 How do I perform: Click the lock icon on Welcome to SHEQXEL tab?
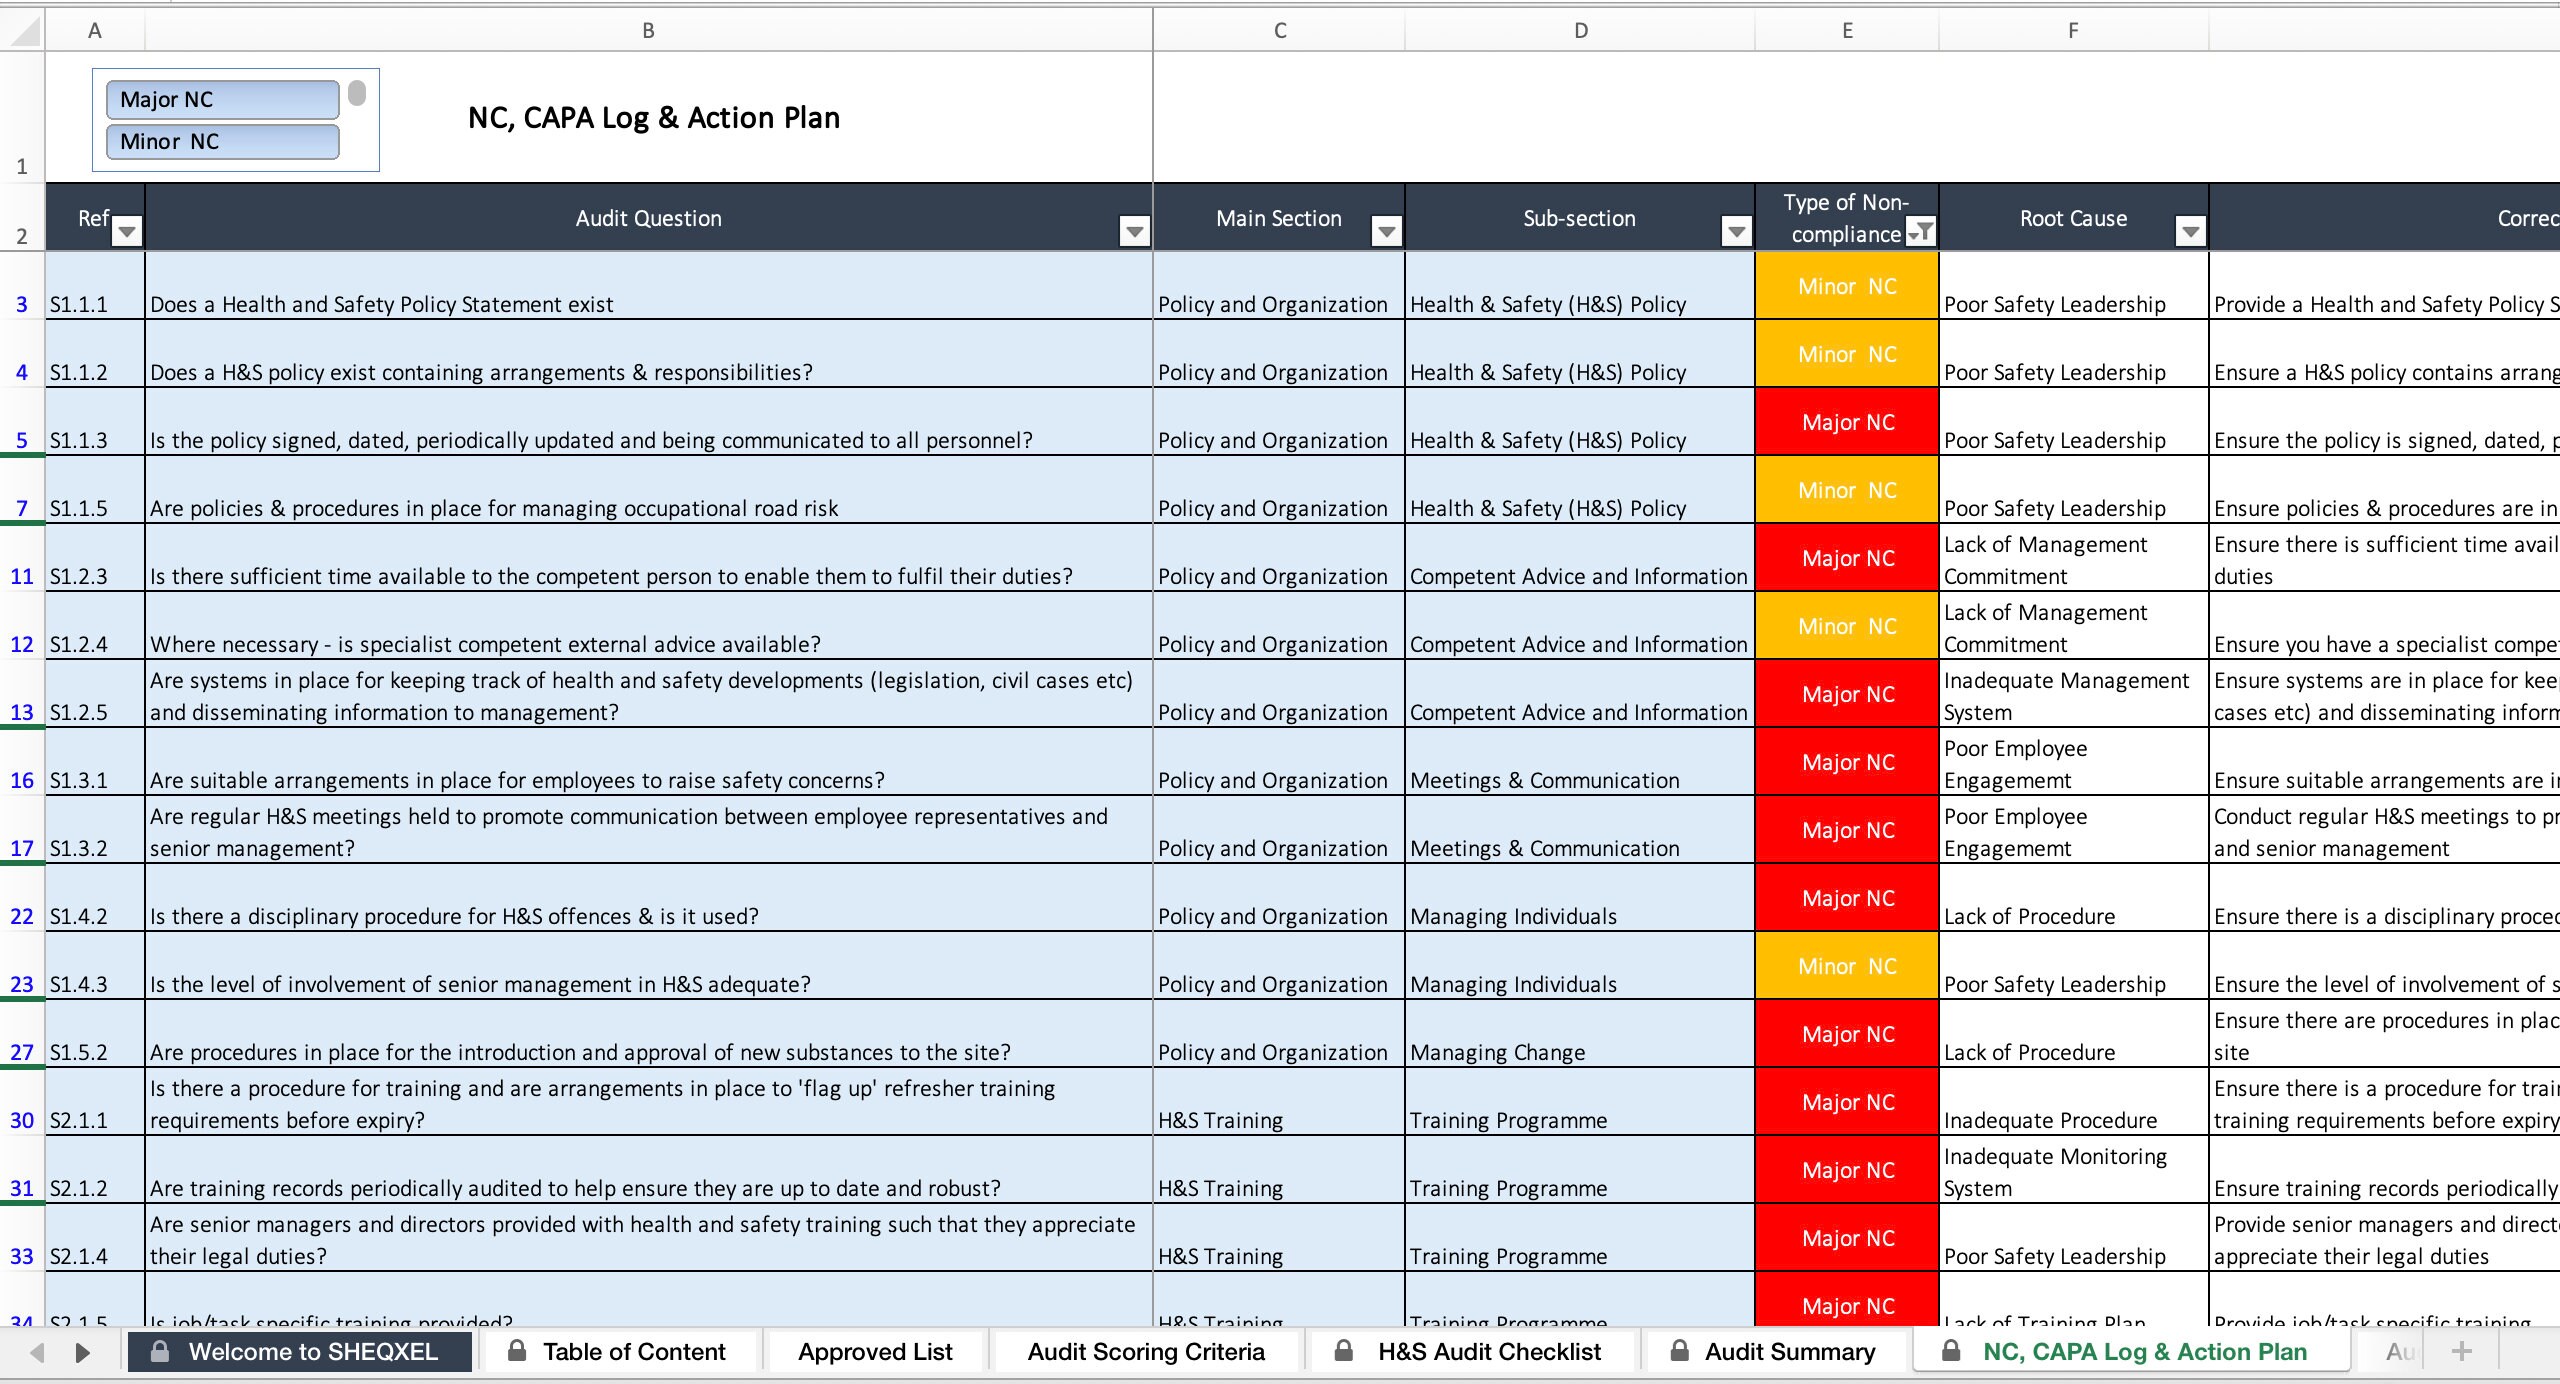coord(160,1351)
